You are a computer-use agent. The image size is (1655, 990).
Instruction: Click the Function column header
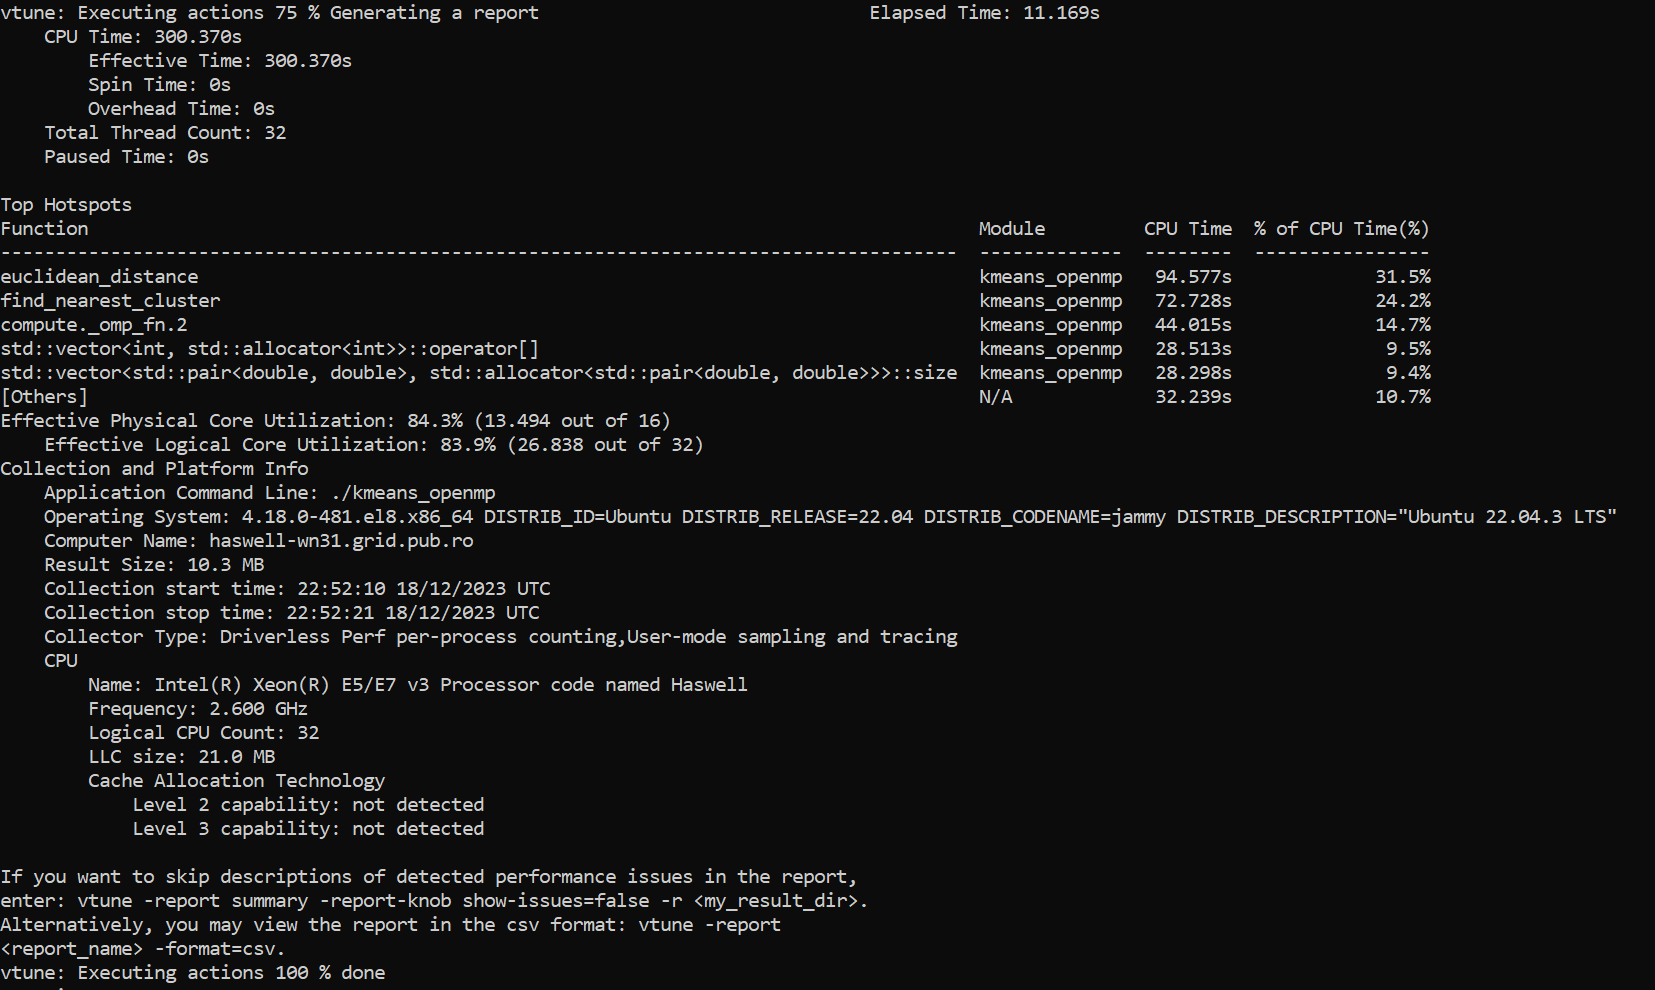(x=44, y=229)
